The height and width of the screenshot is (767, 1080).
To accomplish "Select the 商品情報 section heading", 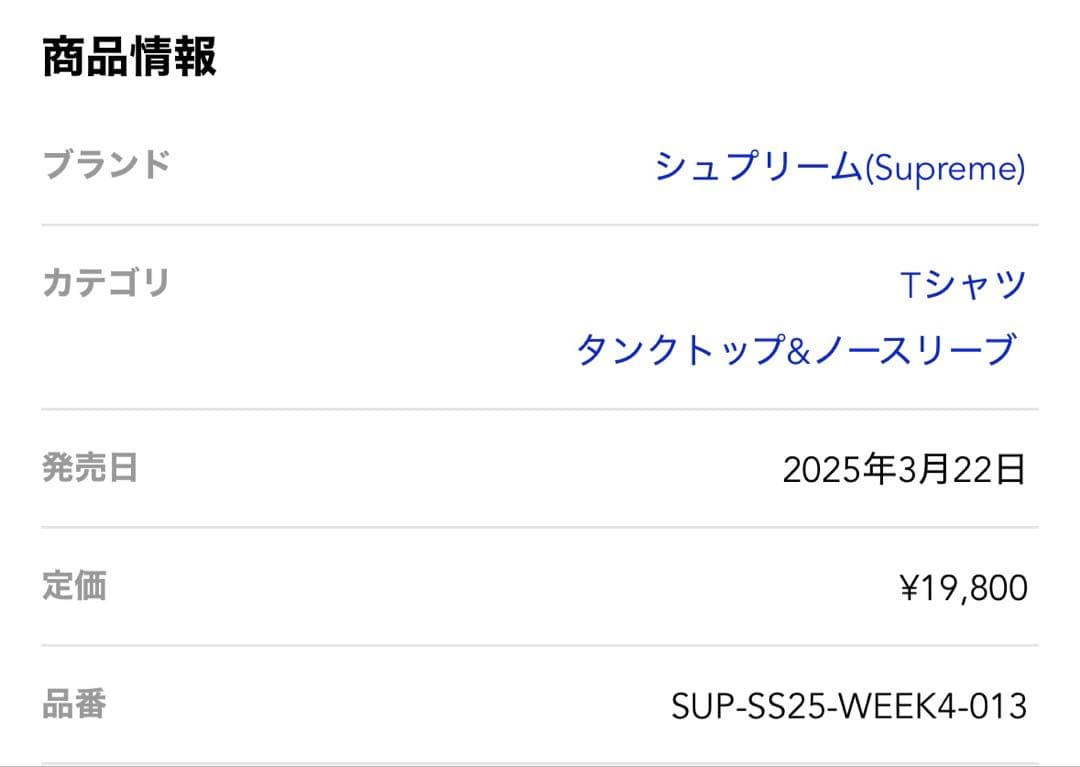I will 131,55.
